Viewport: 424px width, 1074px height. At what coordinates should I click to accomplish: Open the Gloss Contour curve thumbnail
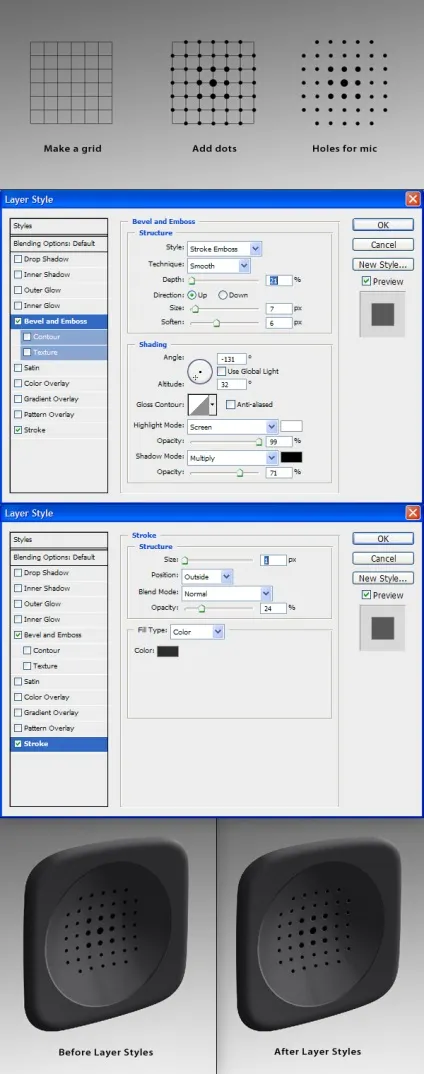199,405
